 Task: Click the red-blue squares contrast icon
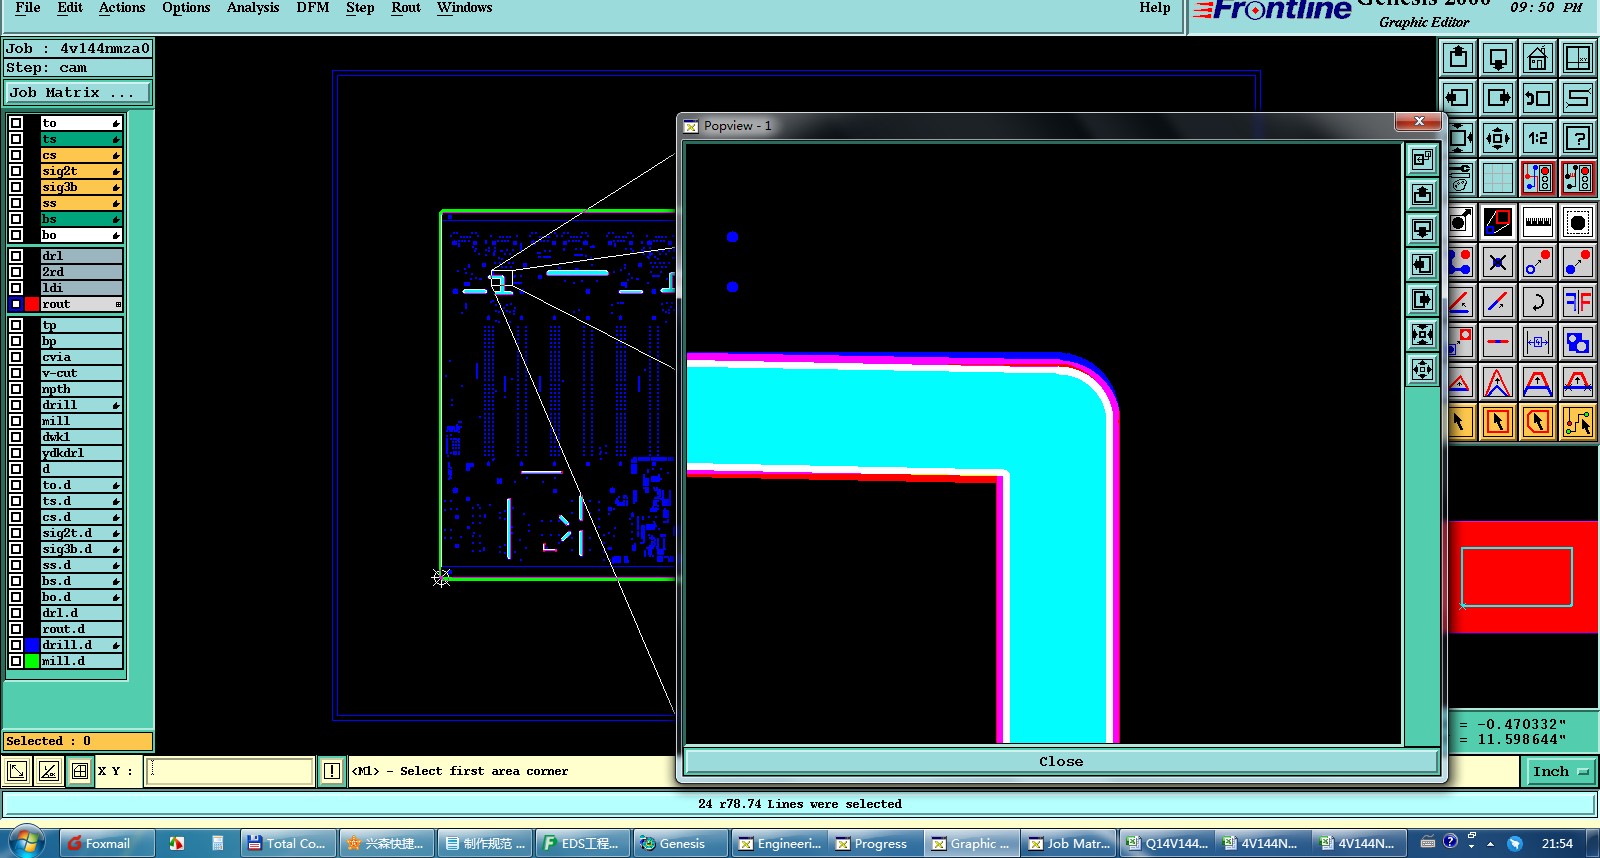pos(1498,222)
